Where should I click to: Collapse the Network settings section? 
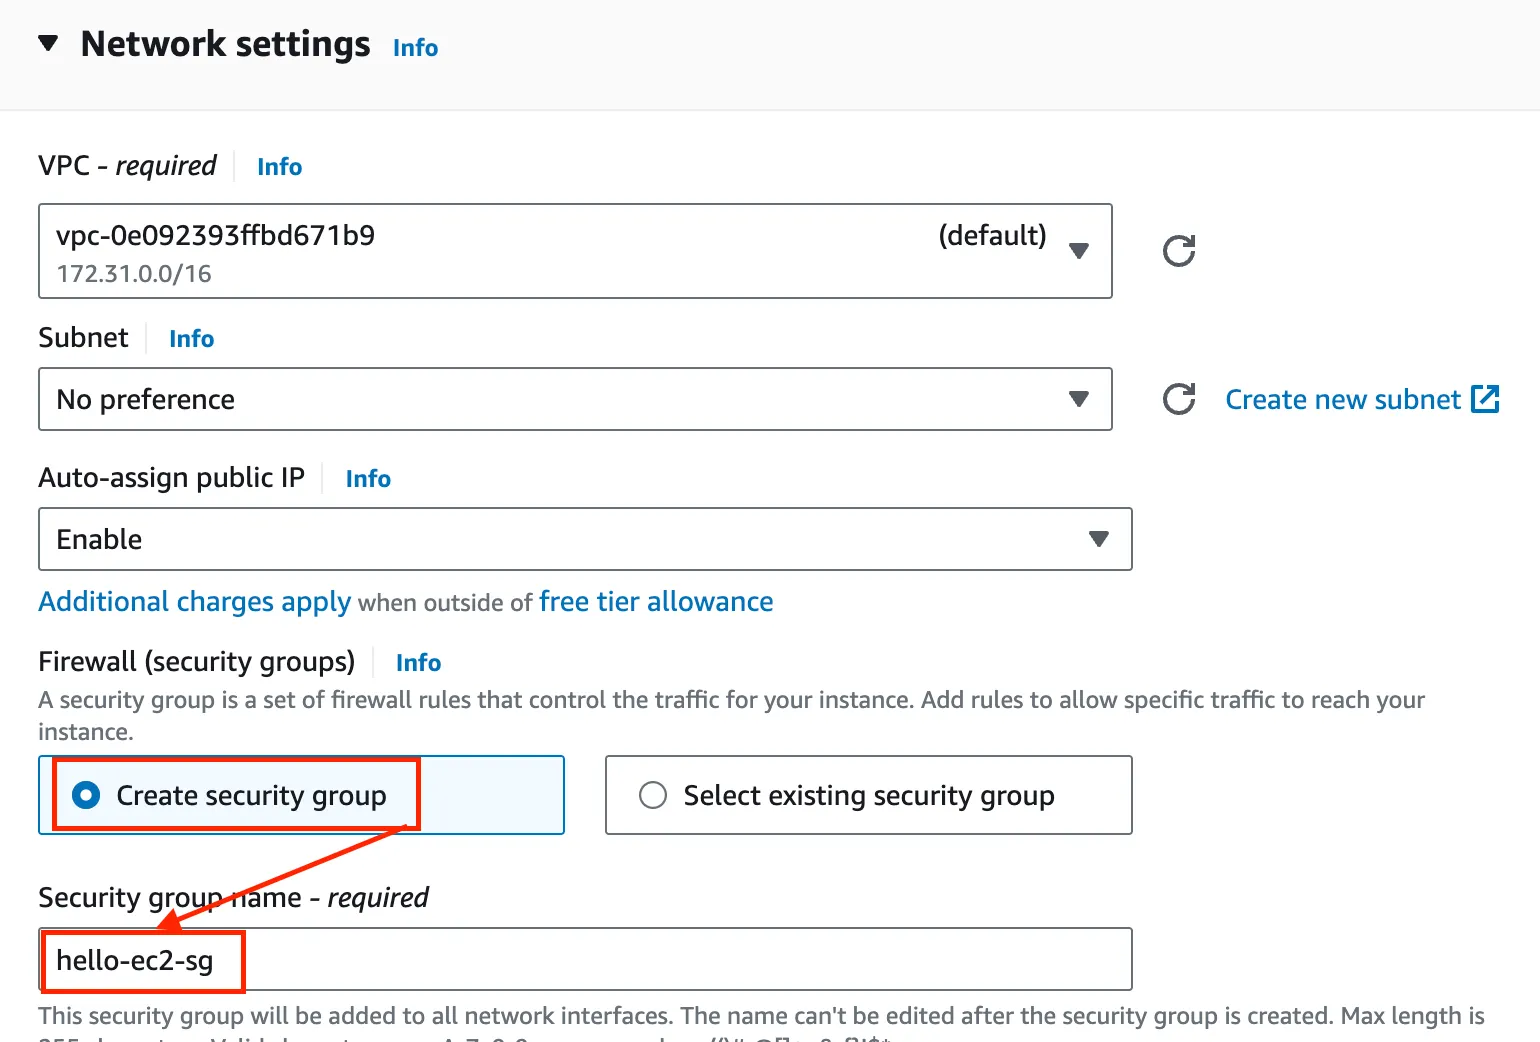(x=48, y=44)
